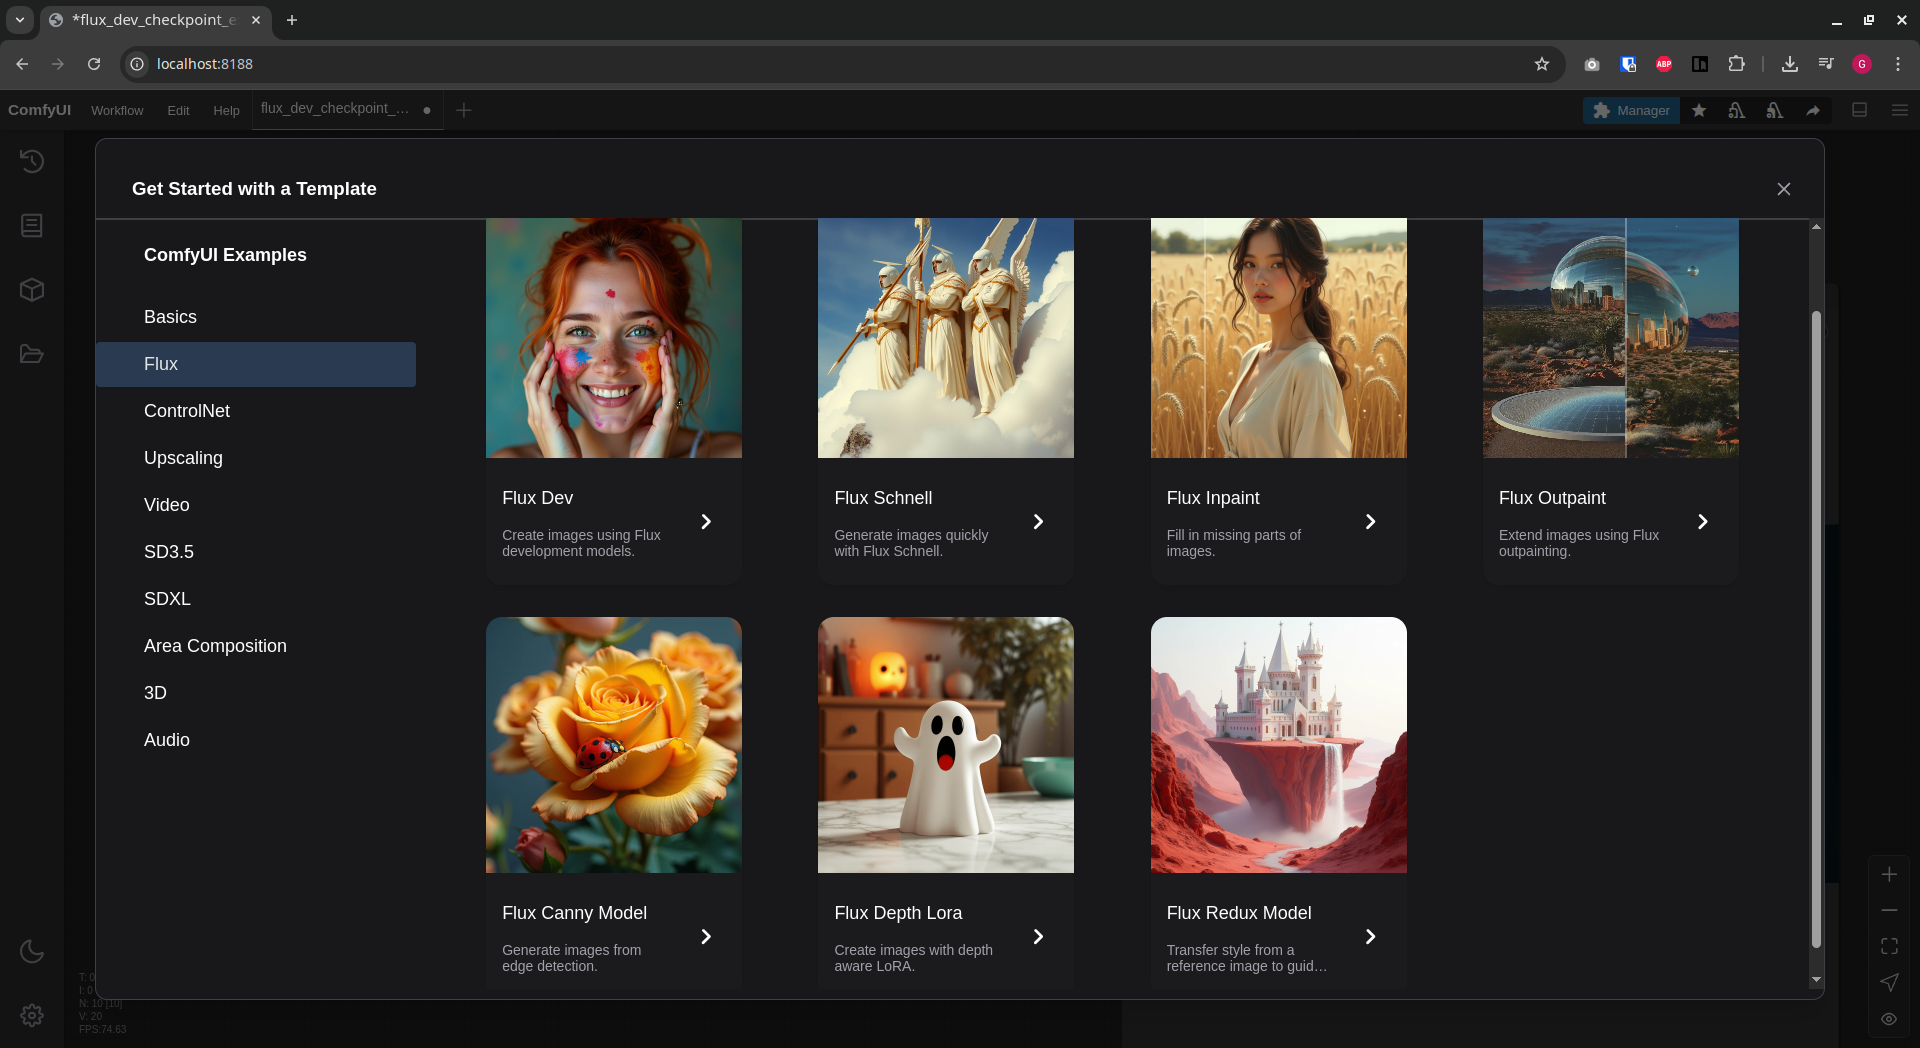The width and height of the screenshot is (1920, 1048).
Task: Open the workflow history panel
Action: [x=31, y=160]
